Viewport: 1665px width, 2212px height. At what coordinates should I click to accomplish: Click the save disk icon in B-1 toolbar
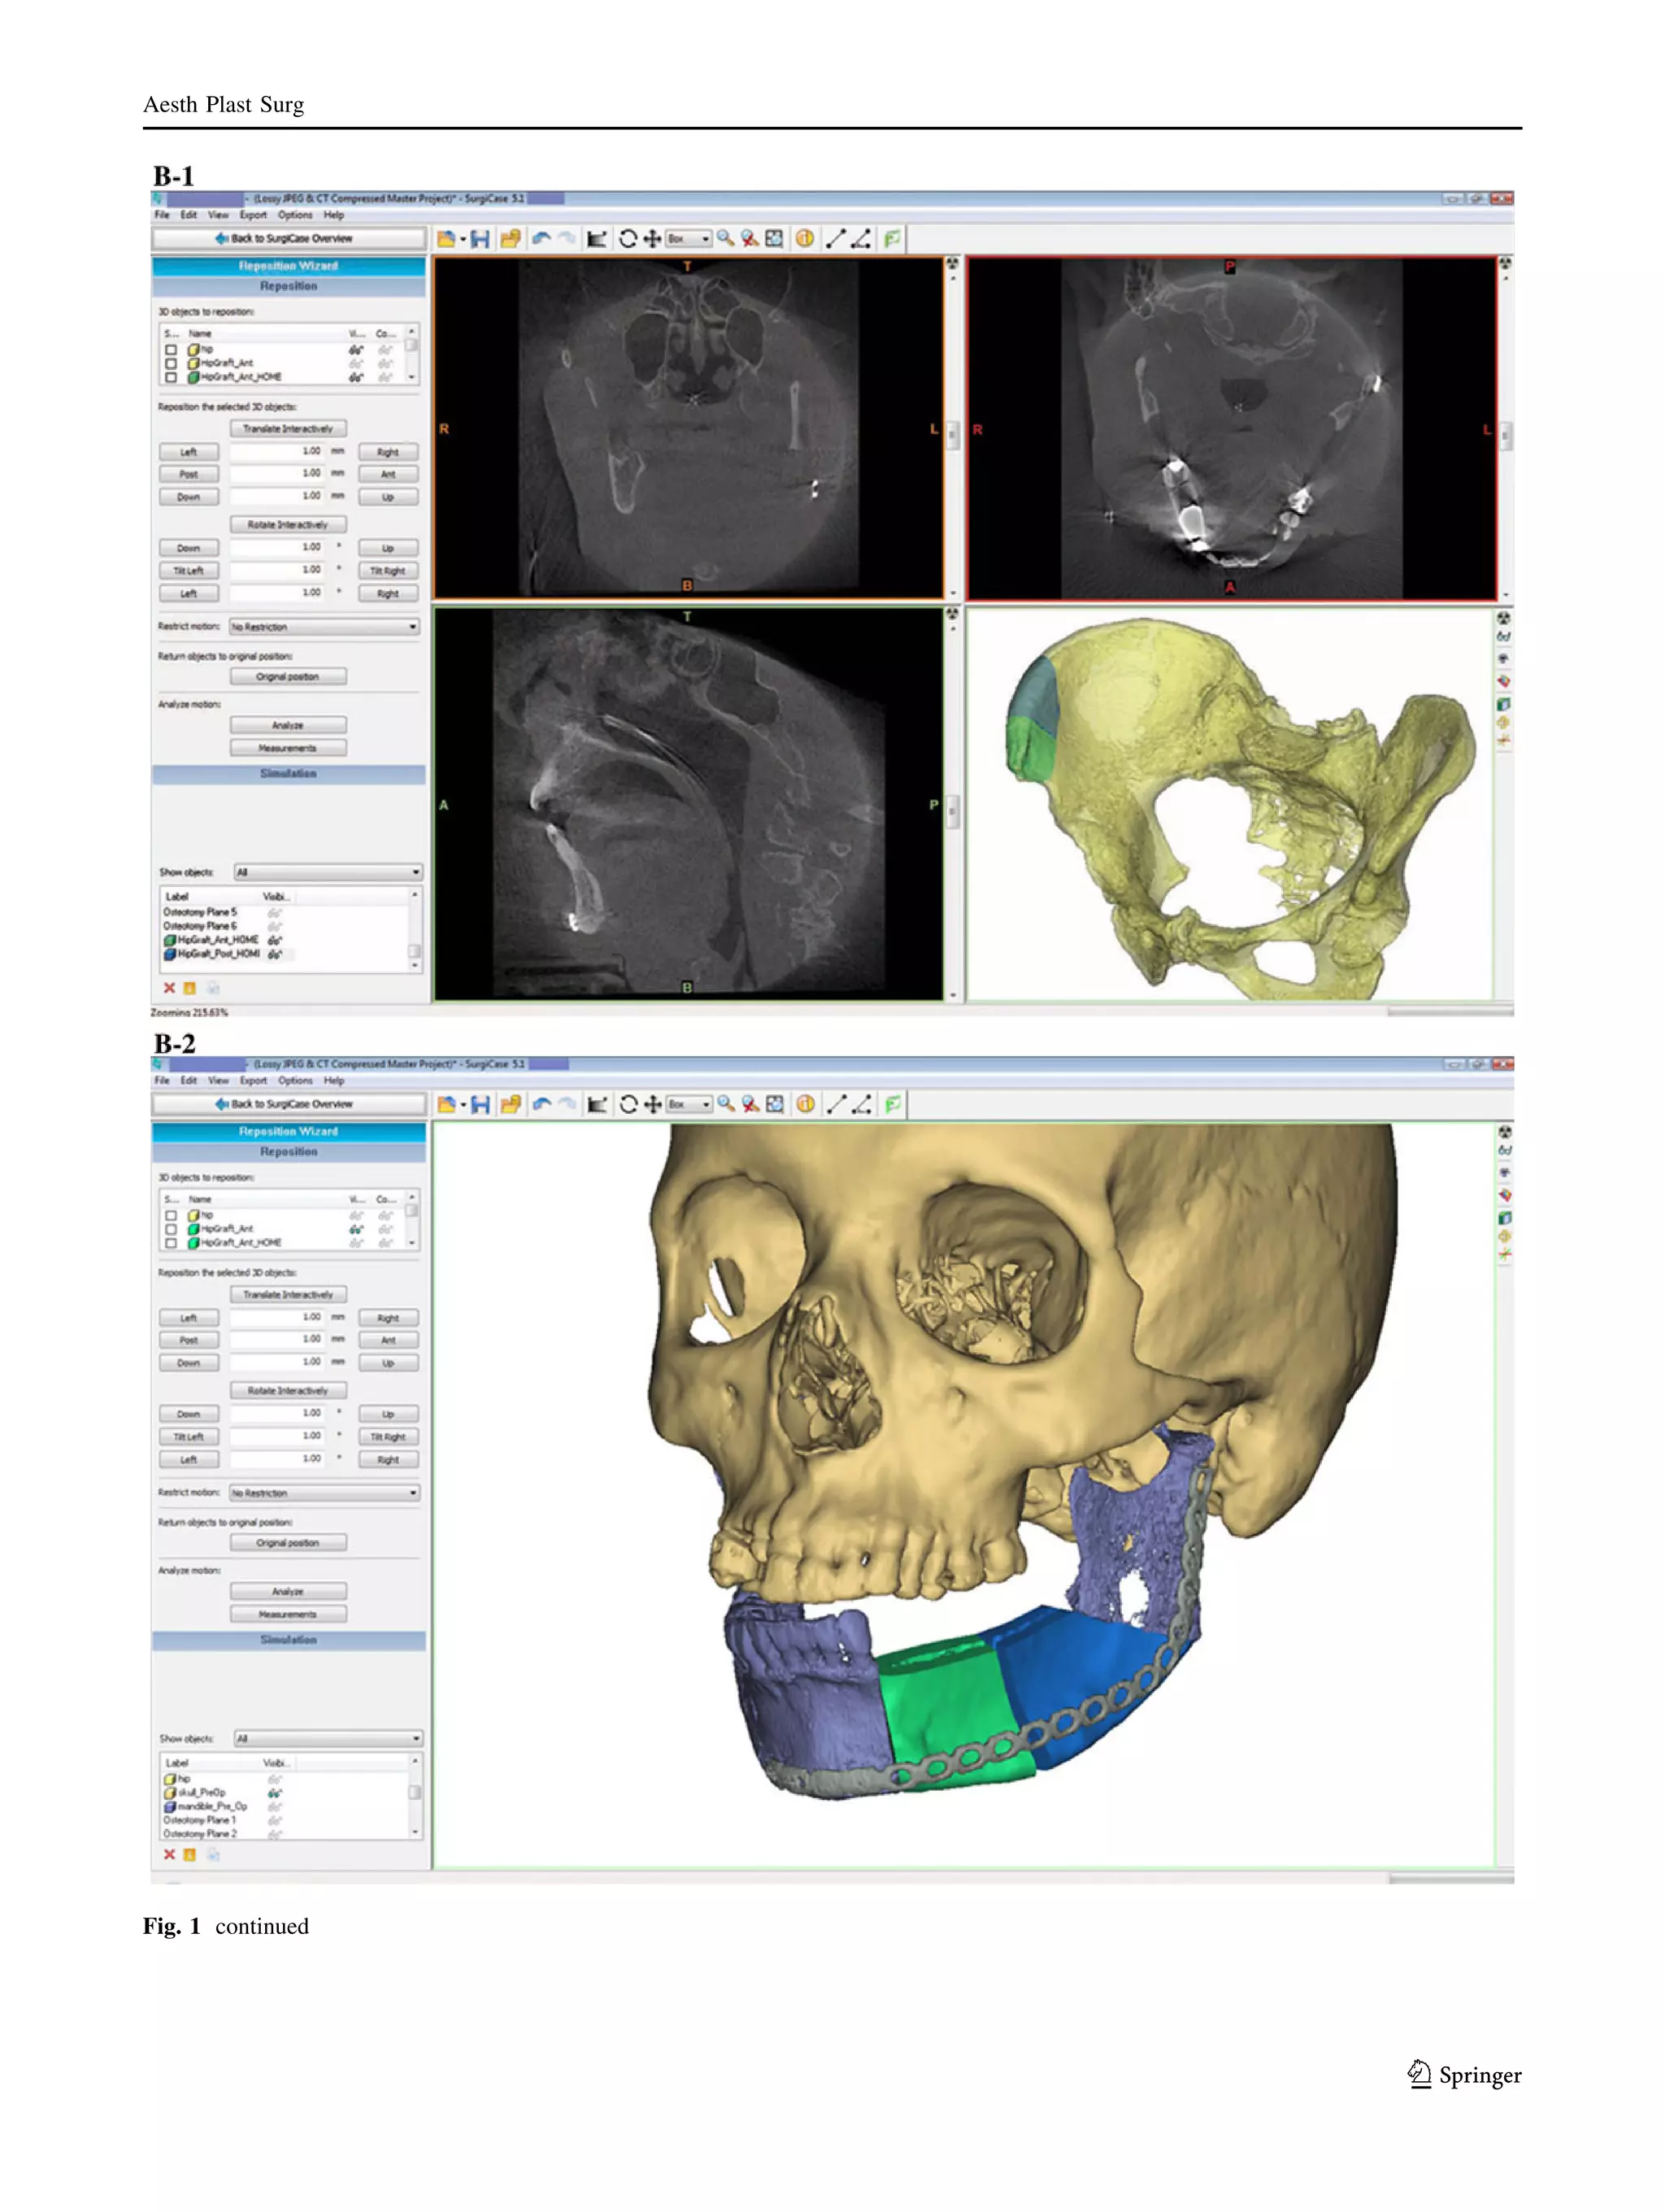(x=480, y=239)
